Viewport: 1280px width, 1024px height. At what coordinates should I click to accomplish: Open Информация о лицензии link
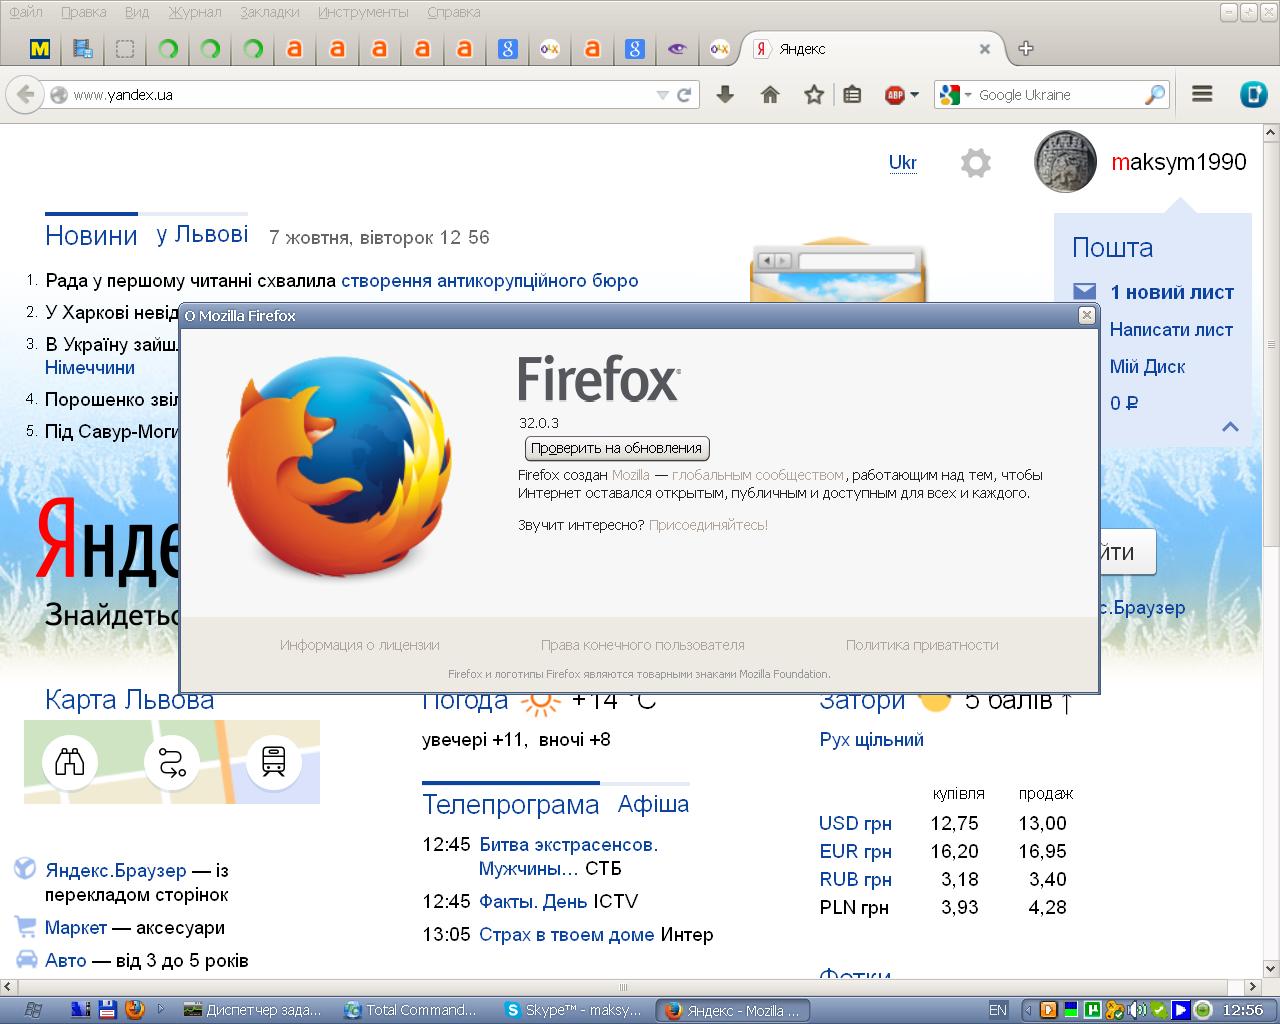point(360,645)
